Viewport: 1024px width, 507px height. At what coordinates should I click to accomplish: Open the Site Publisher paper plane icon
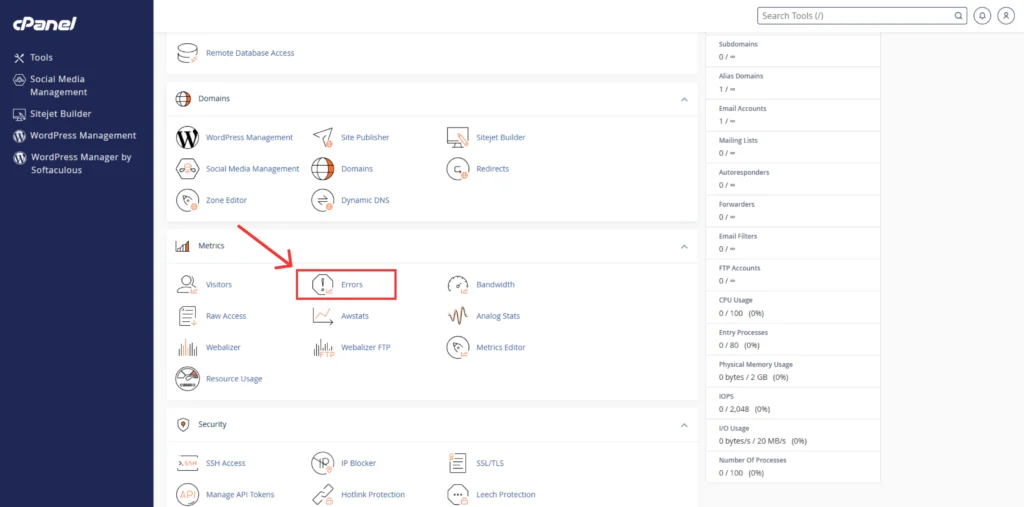click(323, 138)
